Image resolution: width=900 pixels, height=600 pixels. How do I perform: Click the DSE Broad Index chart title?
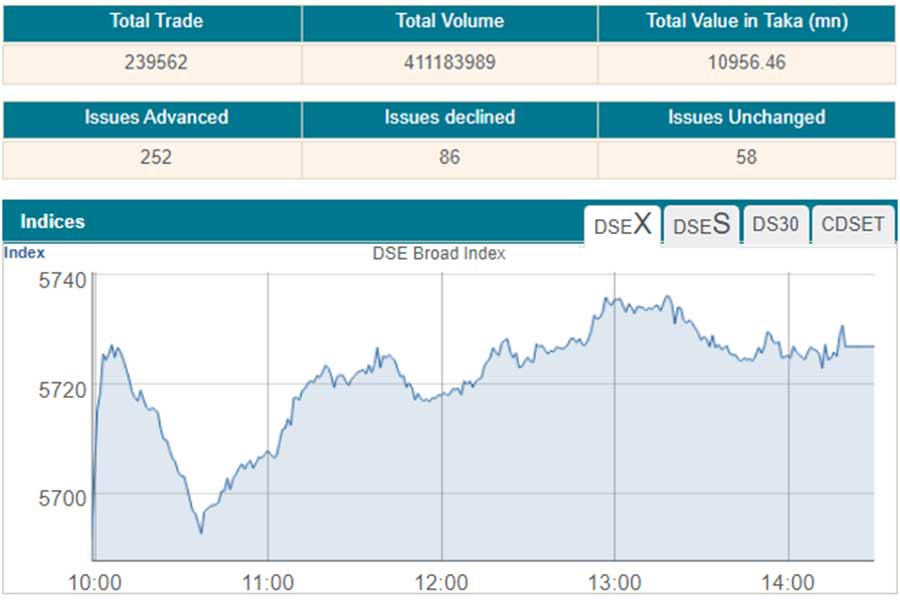point(439,254)
